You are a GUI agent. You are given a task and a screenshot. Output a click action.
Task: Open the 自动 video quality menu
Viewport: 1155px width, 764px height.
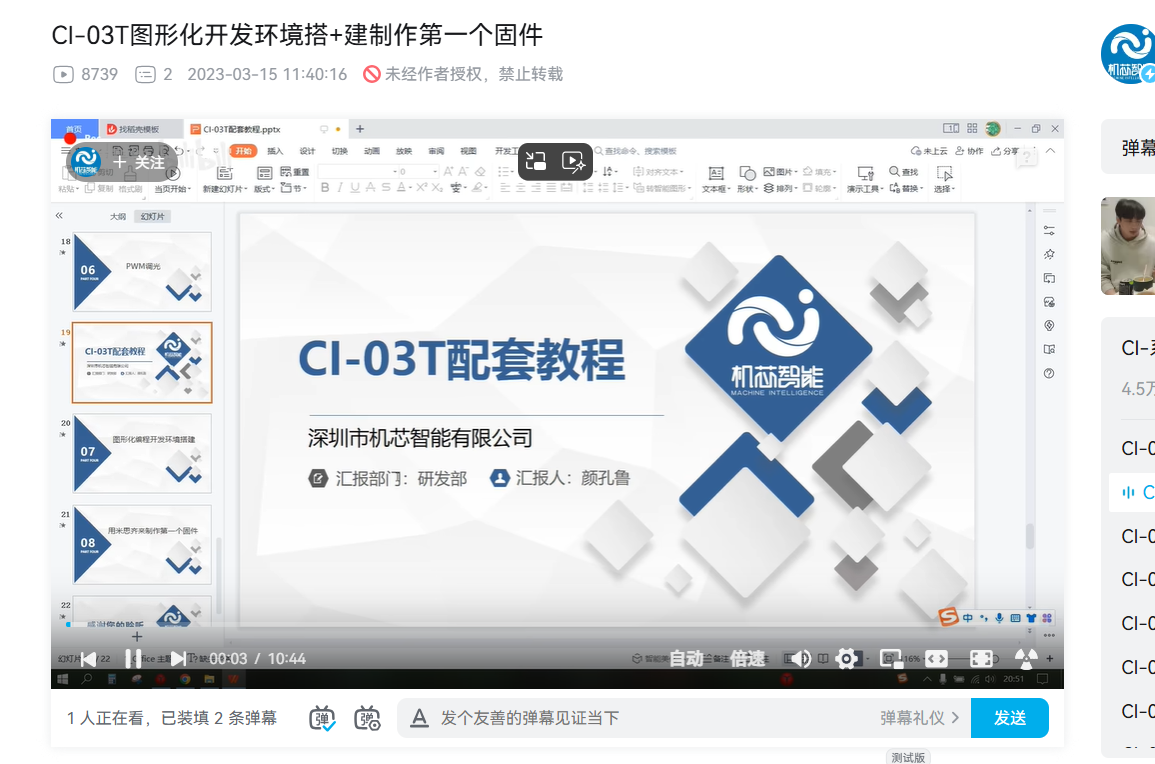click(x=686, y=658)
